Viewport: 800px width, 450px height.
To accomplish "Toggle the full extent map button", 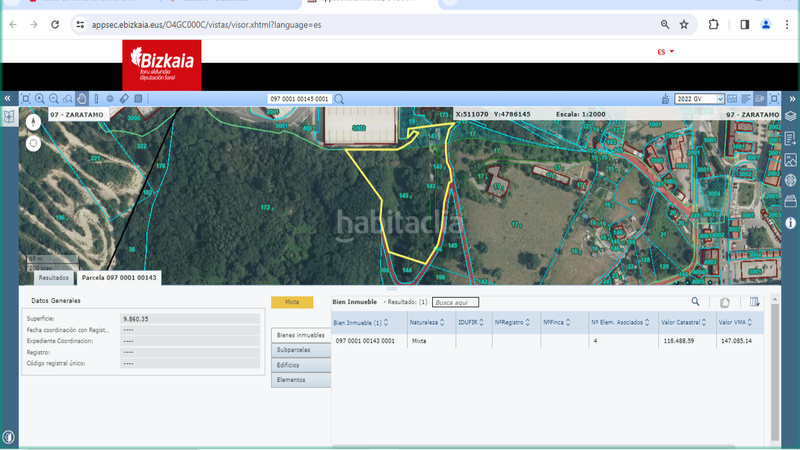I will click(26, 99).
